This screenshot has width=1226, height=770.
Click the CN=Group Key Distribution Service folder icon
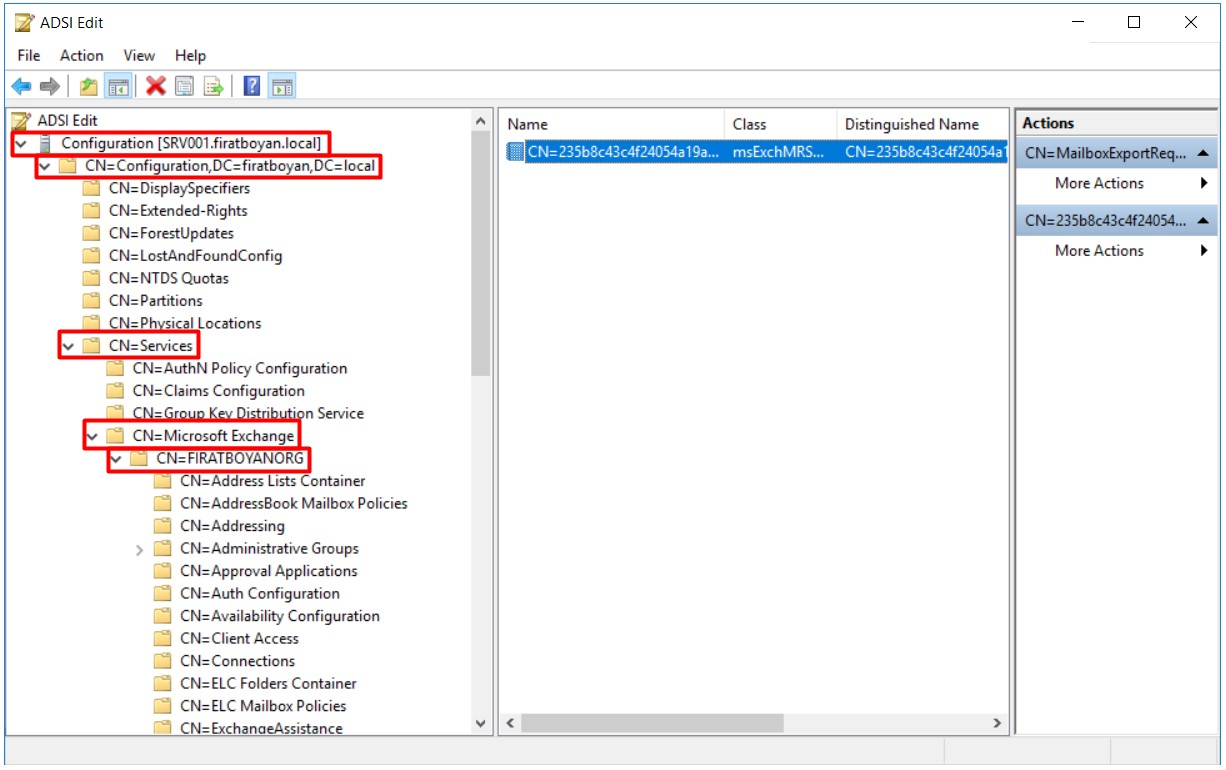(x=116, y=413)
